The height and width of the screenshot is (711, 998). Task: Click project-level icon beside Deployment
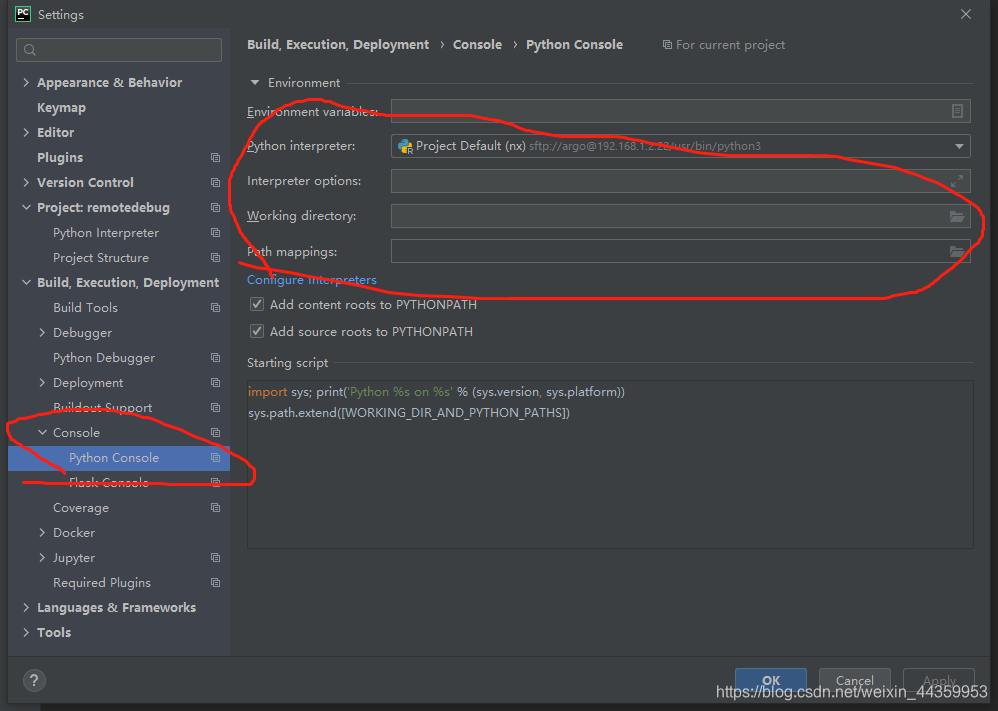point(215,383)
